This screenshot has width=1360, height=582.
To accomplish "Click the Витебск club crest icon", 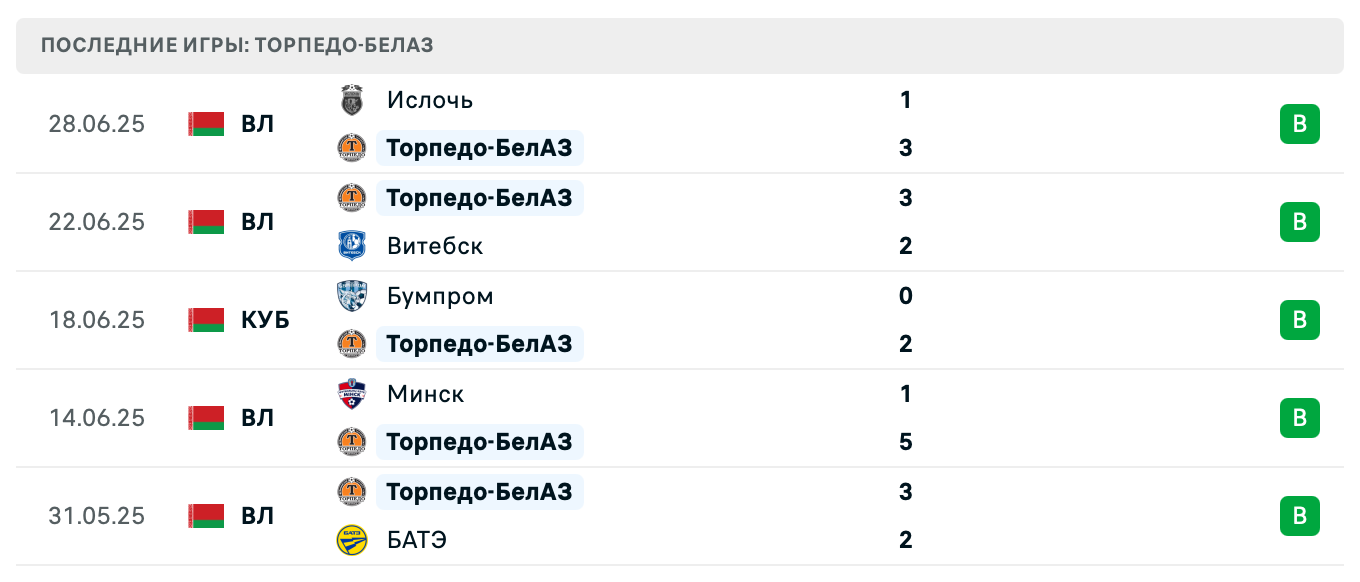I will tap(352, 246).
